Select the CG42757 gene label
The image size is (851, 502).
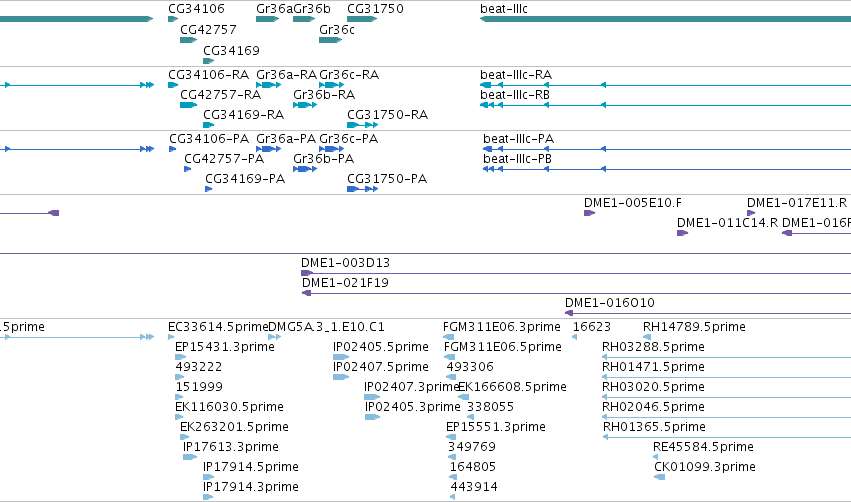coord(208,30)
